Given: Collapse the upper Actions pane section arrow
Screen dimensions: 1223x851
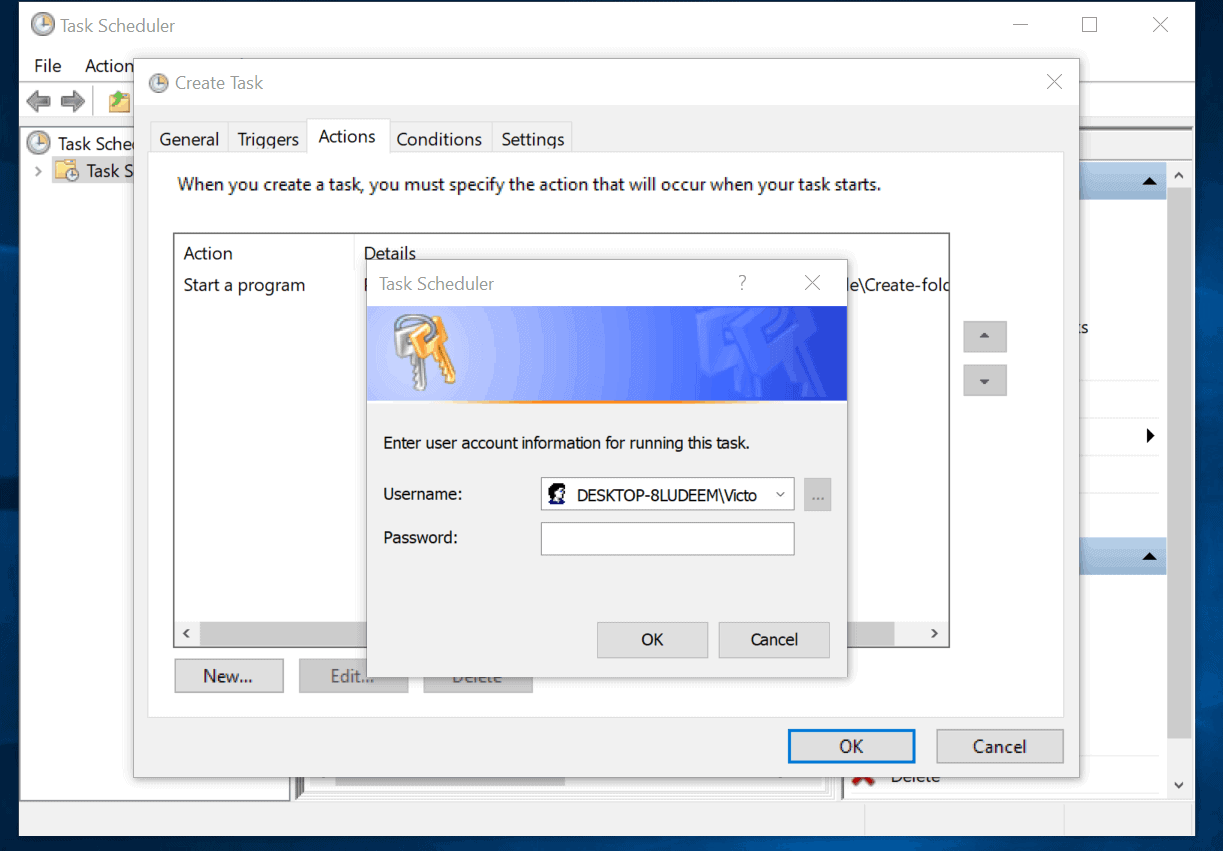Looking at the screenshot, I should [1149, 181].
